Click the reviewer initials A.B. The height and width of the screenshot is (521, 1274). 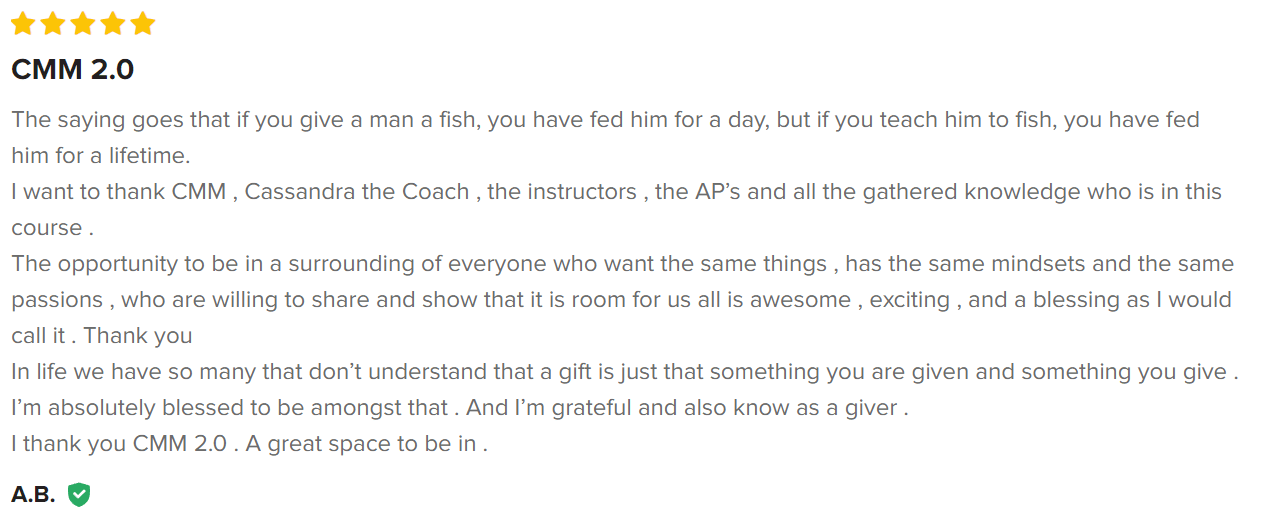tap(33, 494)
